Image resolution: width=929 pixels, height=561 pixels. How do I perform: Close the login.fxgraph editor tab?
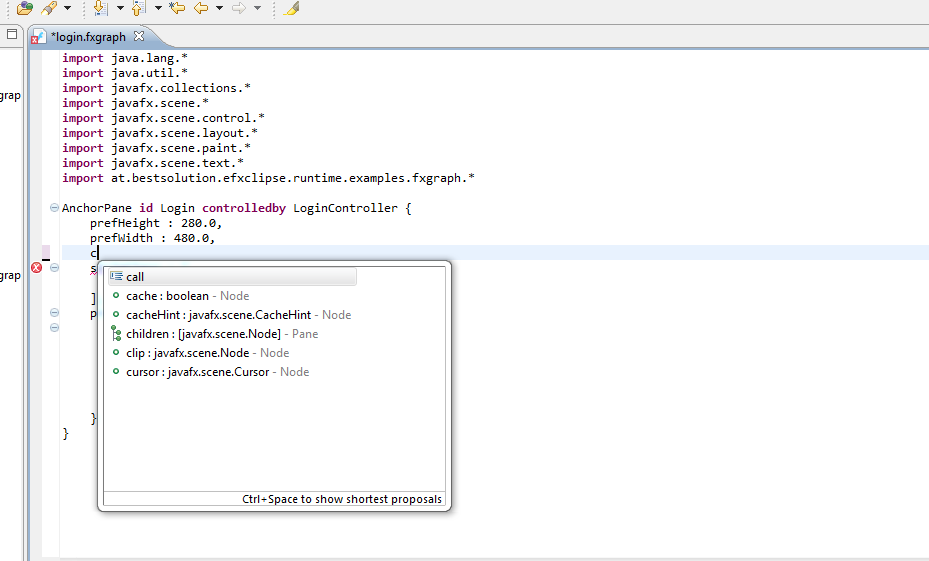(139, 36)
